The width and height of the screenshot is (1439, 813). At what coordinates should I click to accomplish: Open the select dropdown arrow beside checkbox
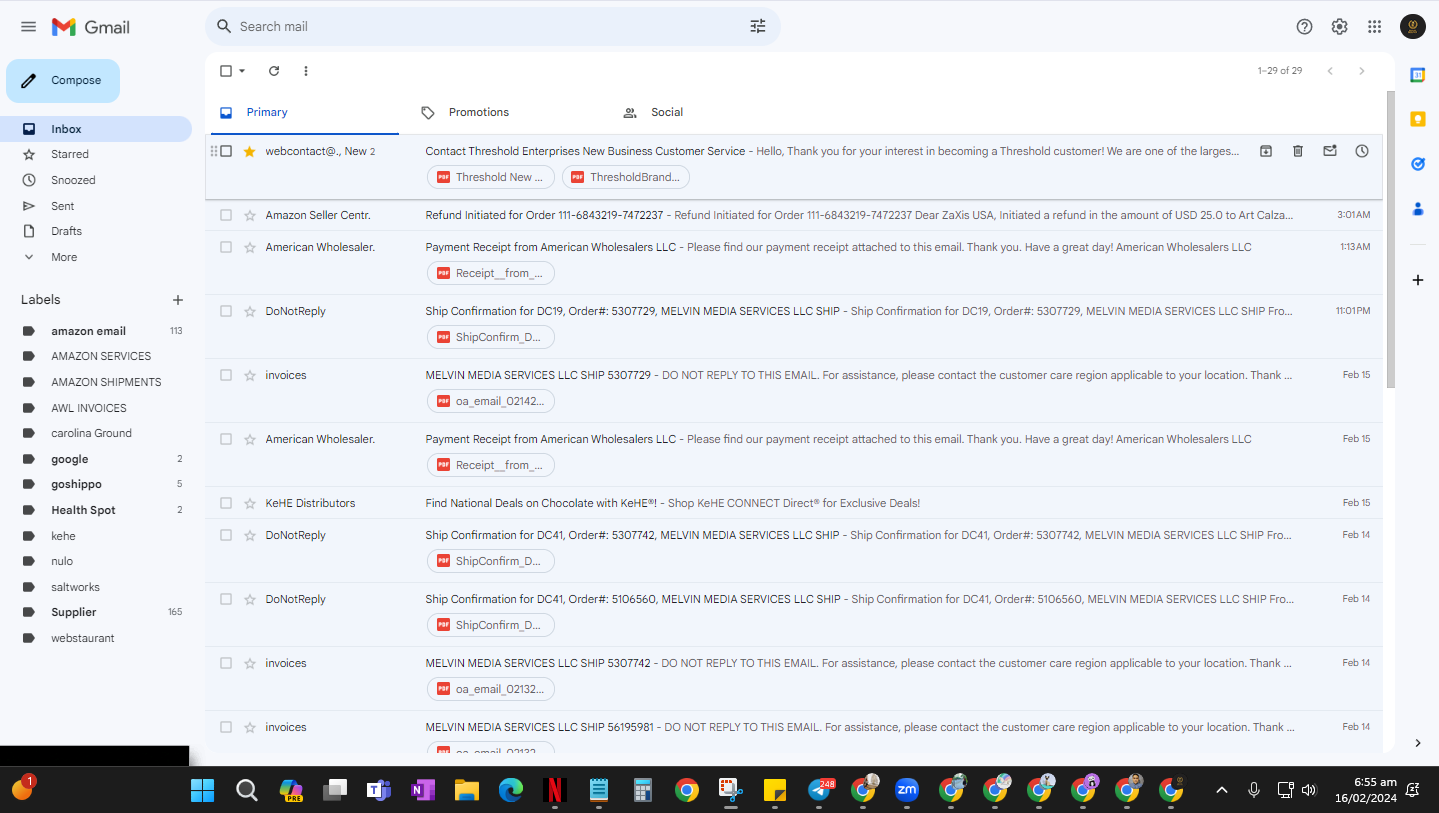(x=242, y=71)
